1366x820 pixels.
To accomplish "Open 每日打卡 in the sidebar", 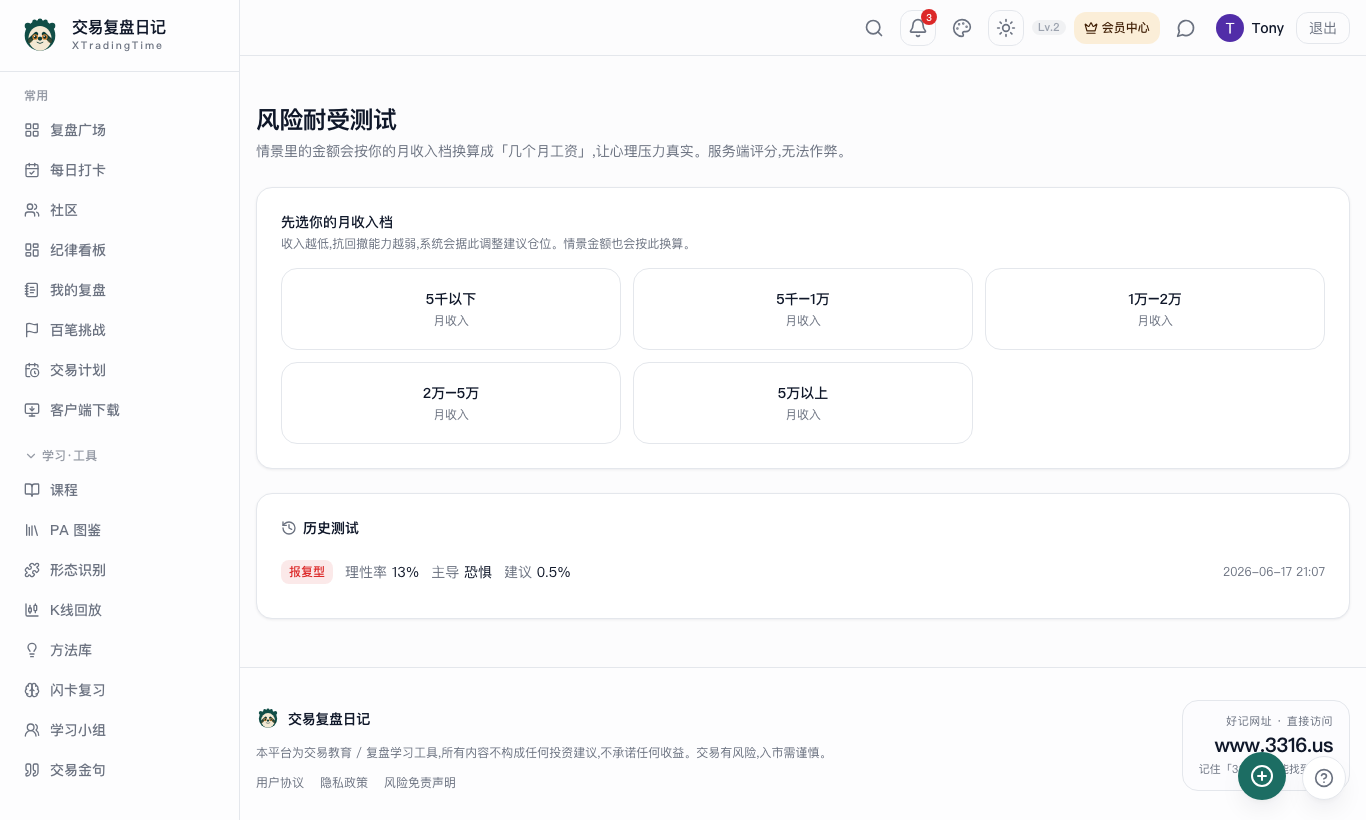I will (119, 170).
